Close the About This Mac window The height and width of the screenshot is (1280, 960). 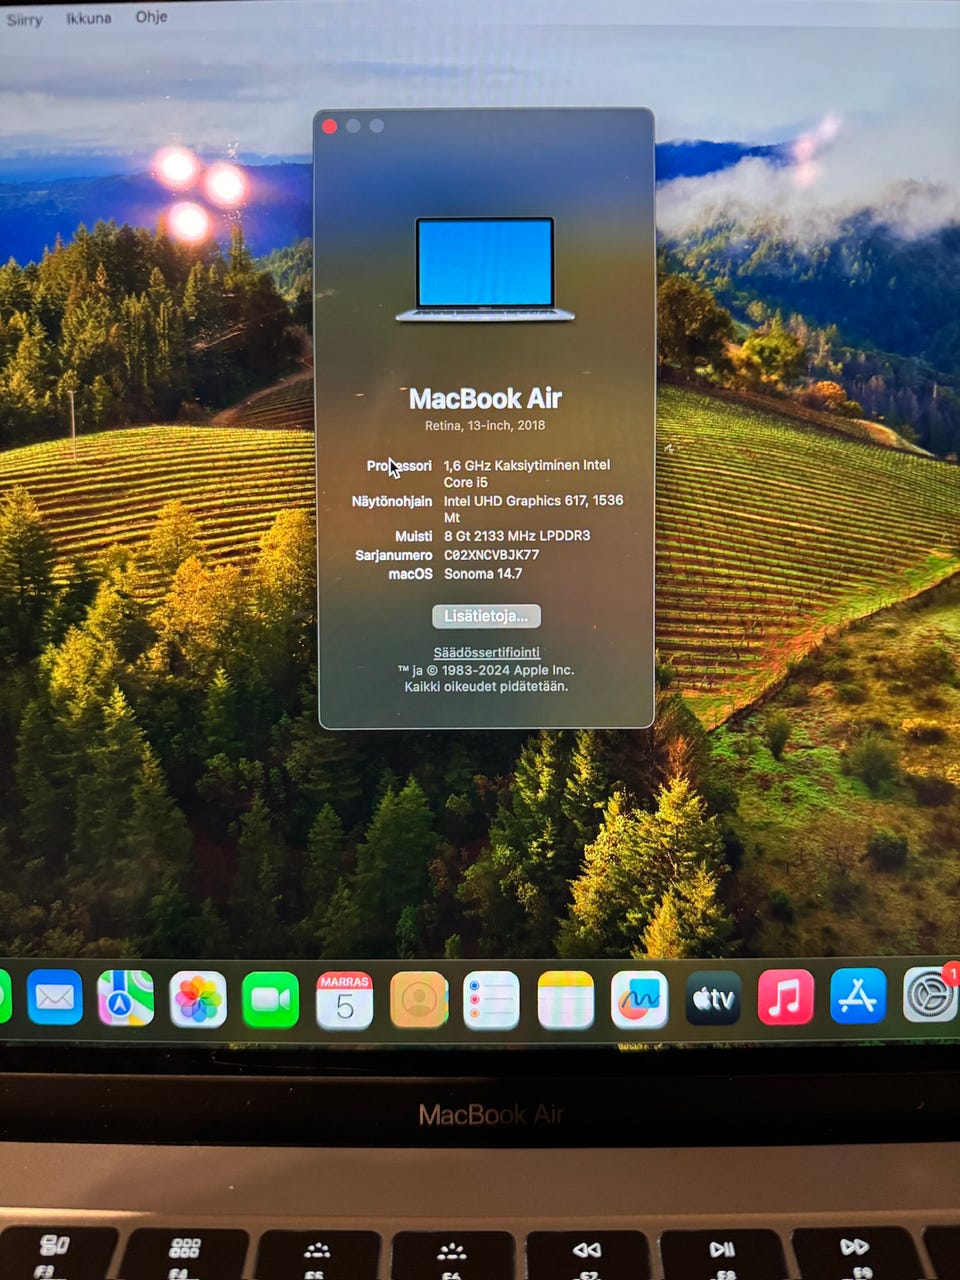330,126
